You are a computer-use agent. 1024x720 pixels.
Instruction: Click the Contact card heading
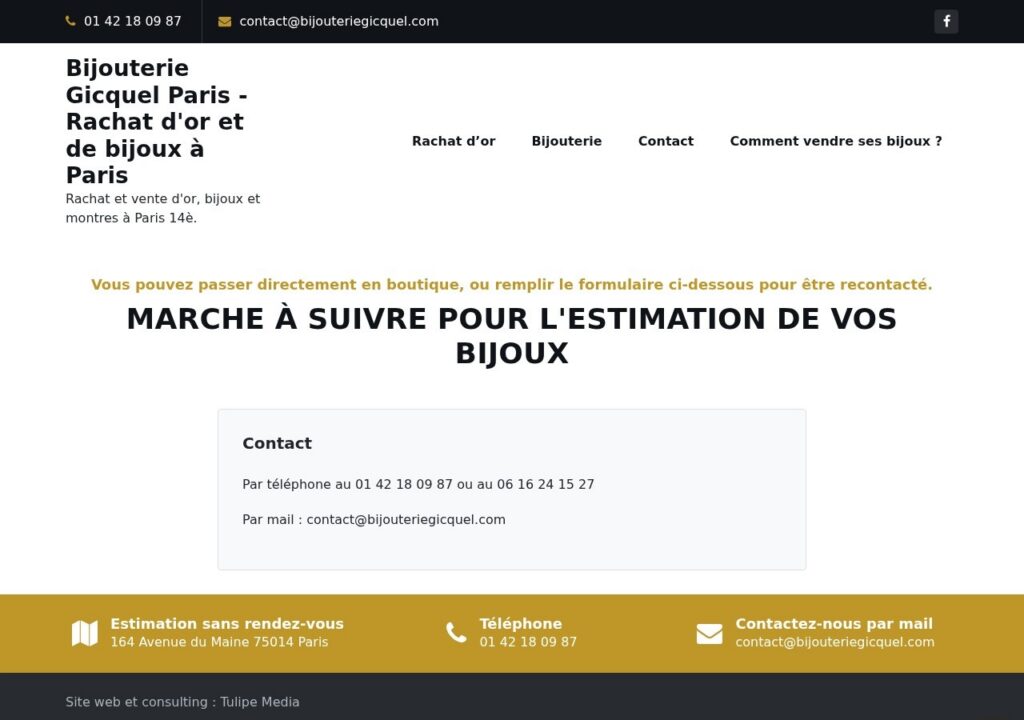277,444
